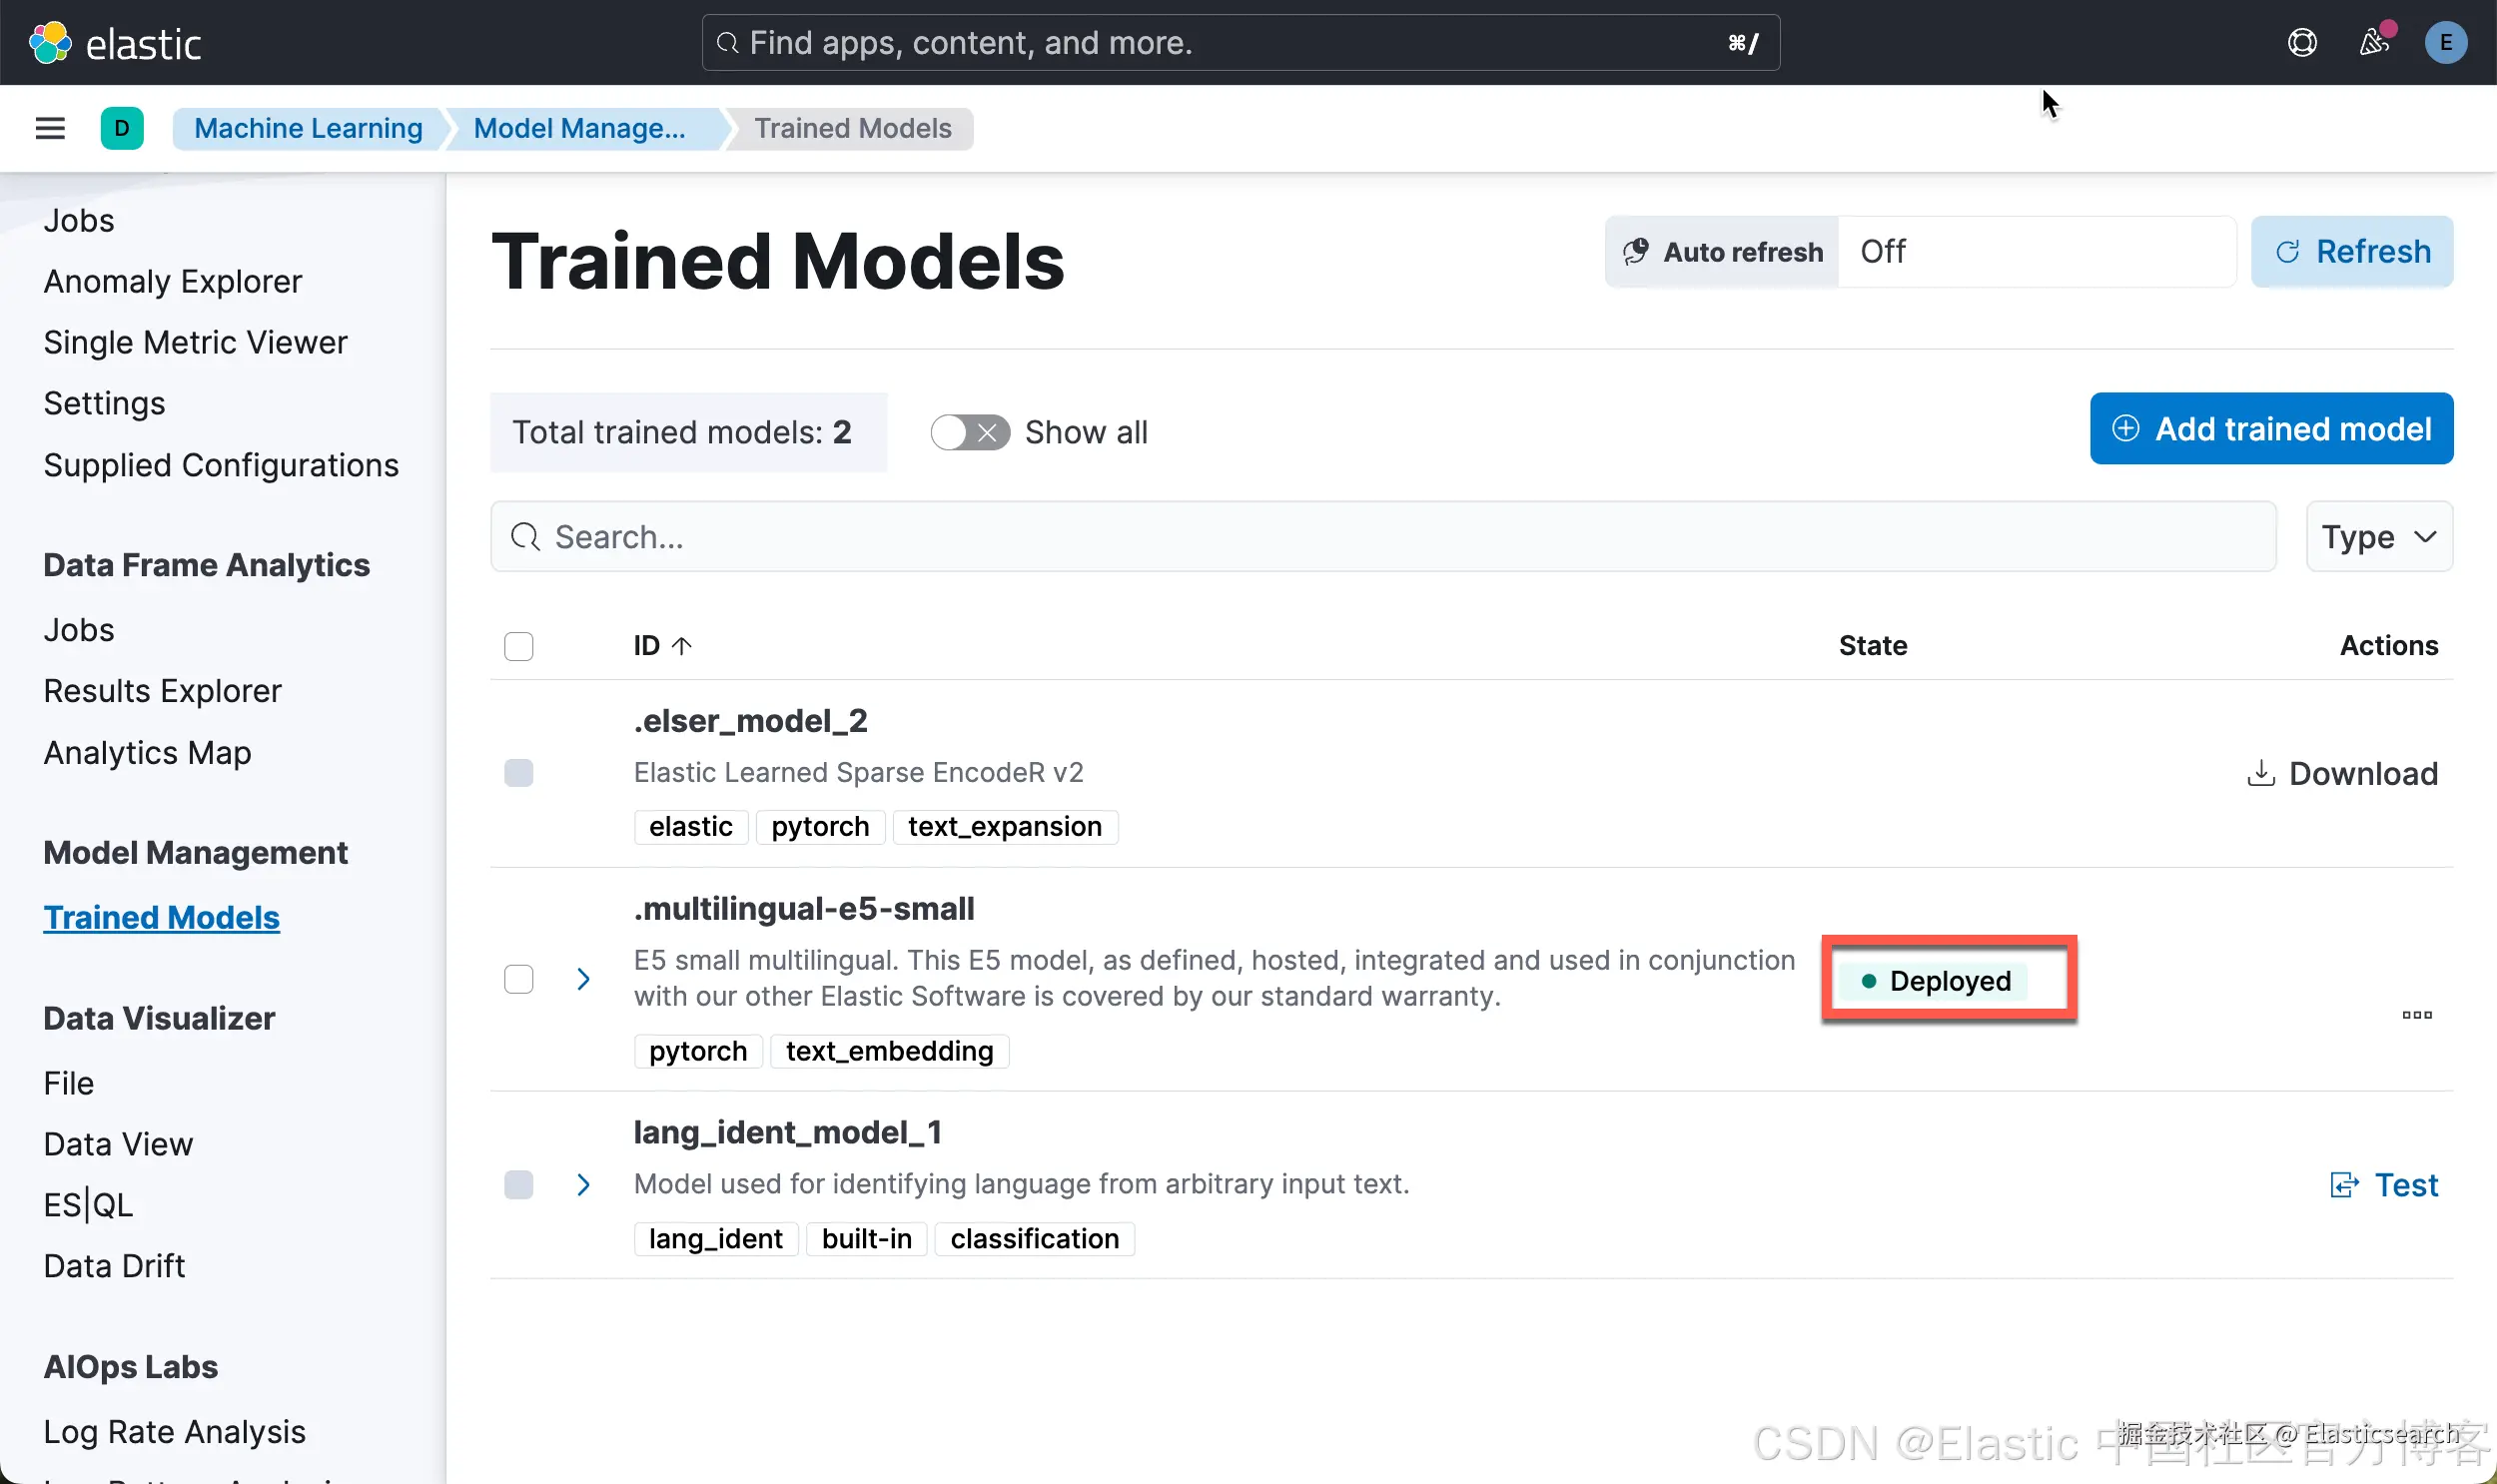Viewport: 2497px width, 1484px height.
Task: Open the newsfeed celebration icon
Action: (2375, 43)
